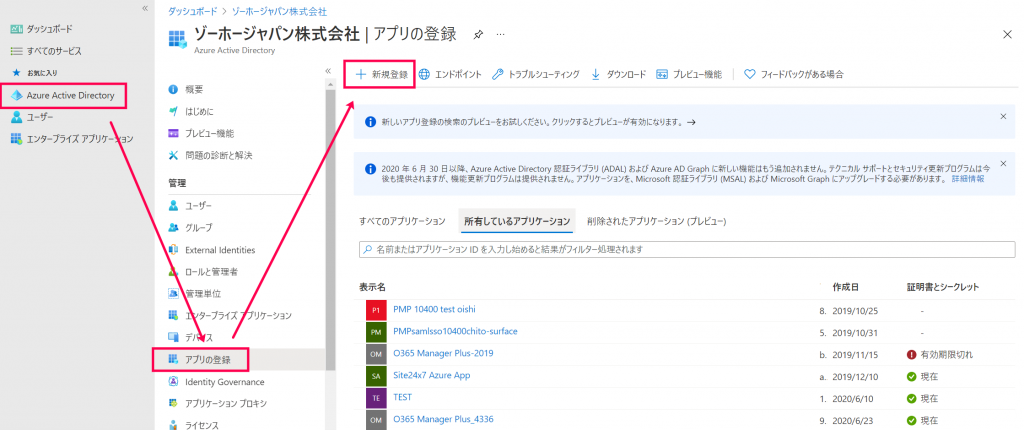Sort by 表示名 column header
Viewport: 1024px width, 430px height.
click(372, 287)
